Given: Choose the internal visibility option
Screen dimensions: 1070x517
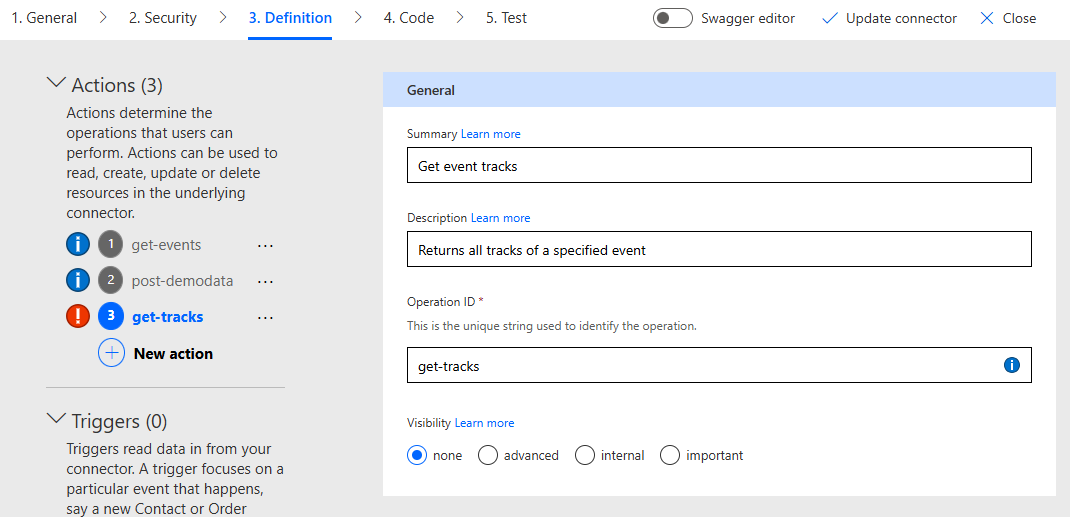Looking at the screenshot, I should coord(585,455).
